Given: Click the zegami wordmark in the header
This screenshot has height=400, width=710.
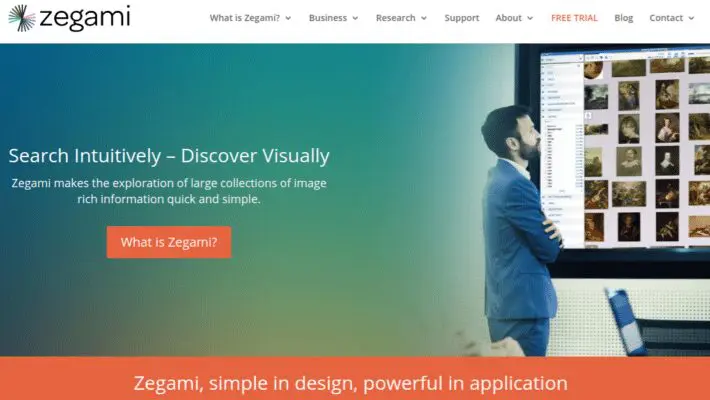Looking at the screenshot, I should (x=85, y=18).
